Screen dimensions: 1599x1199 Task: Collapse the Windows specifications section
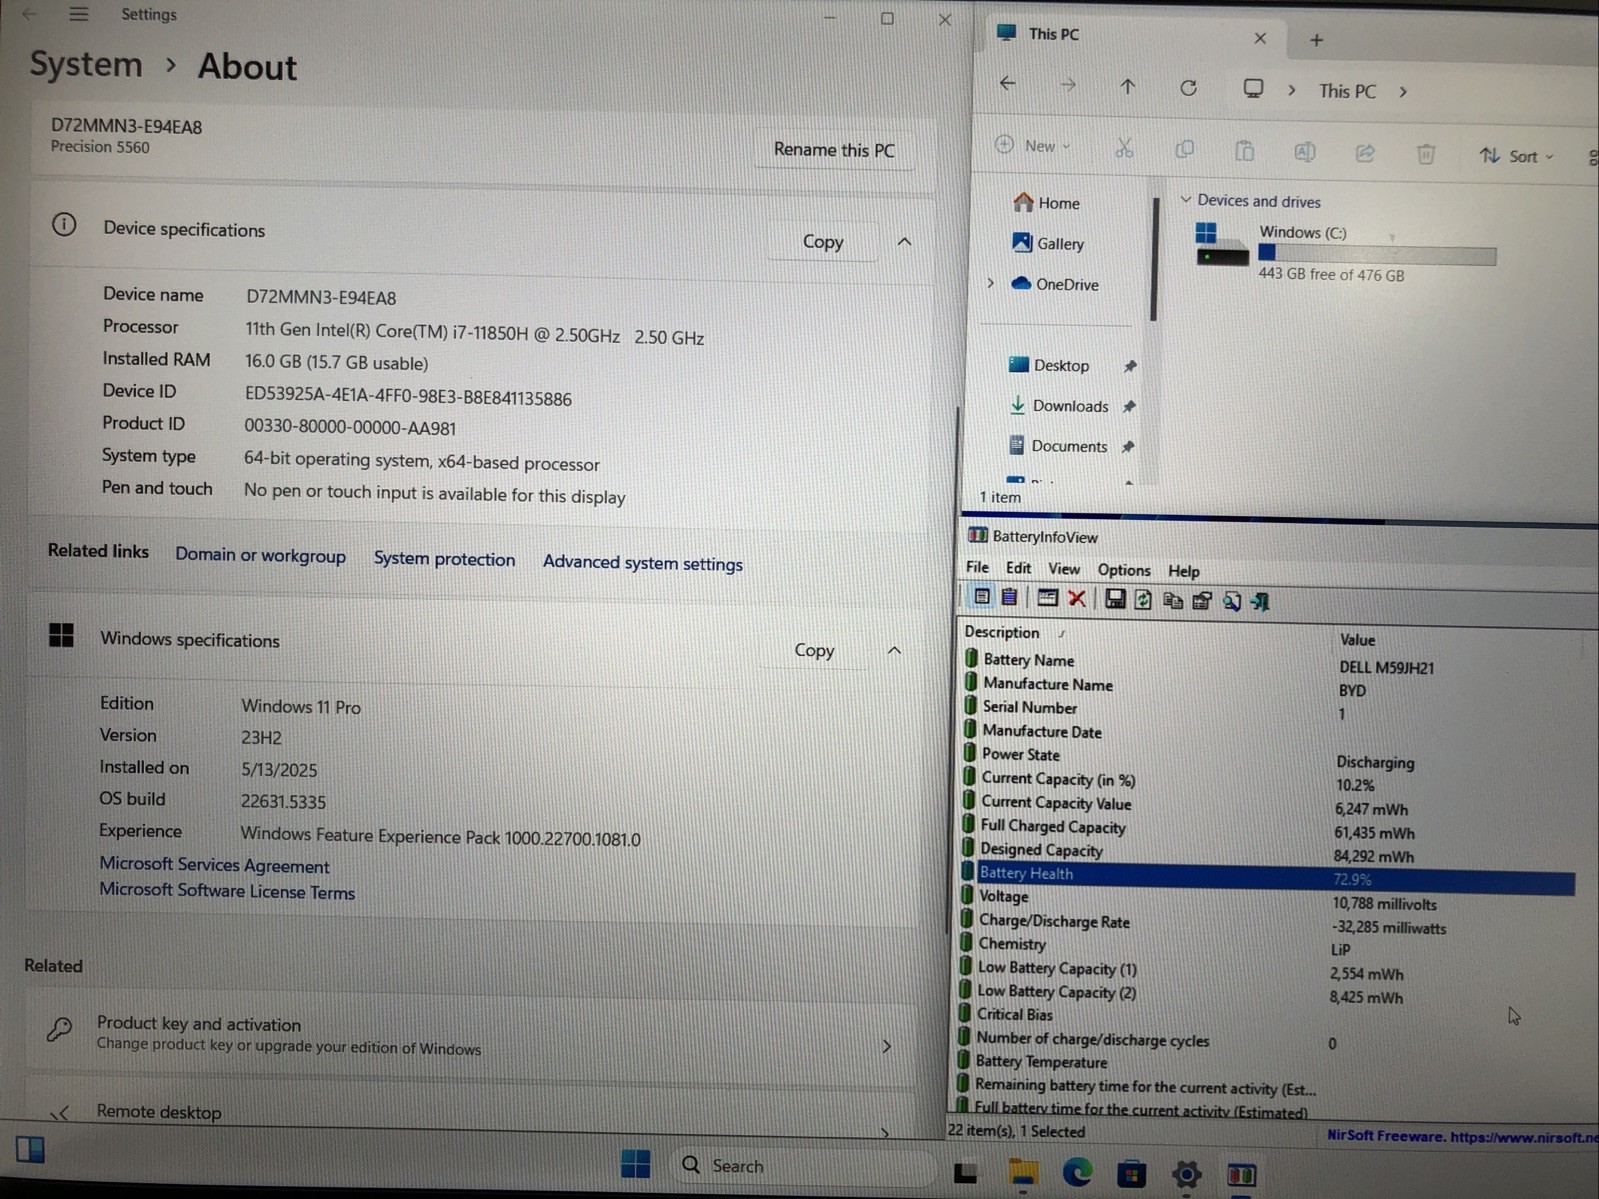(x=894, y=651)
